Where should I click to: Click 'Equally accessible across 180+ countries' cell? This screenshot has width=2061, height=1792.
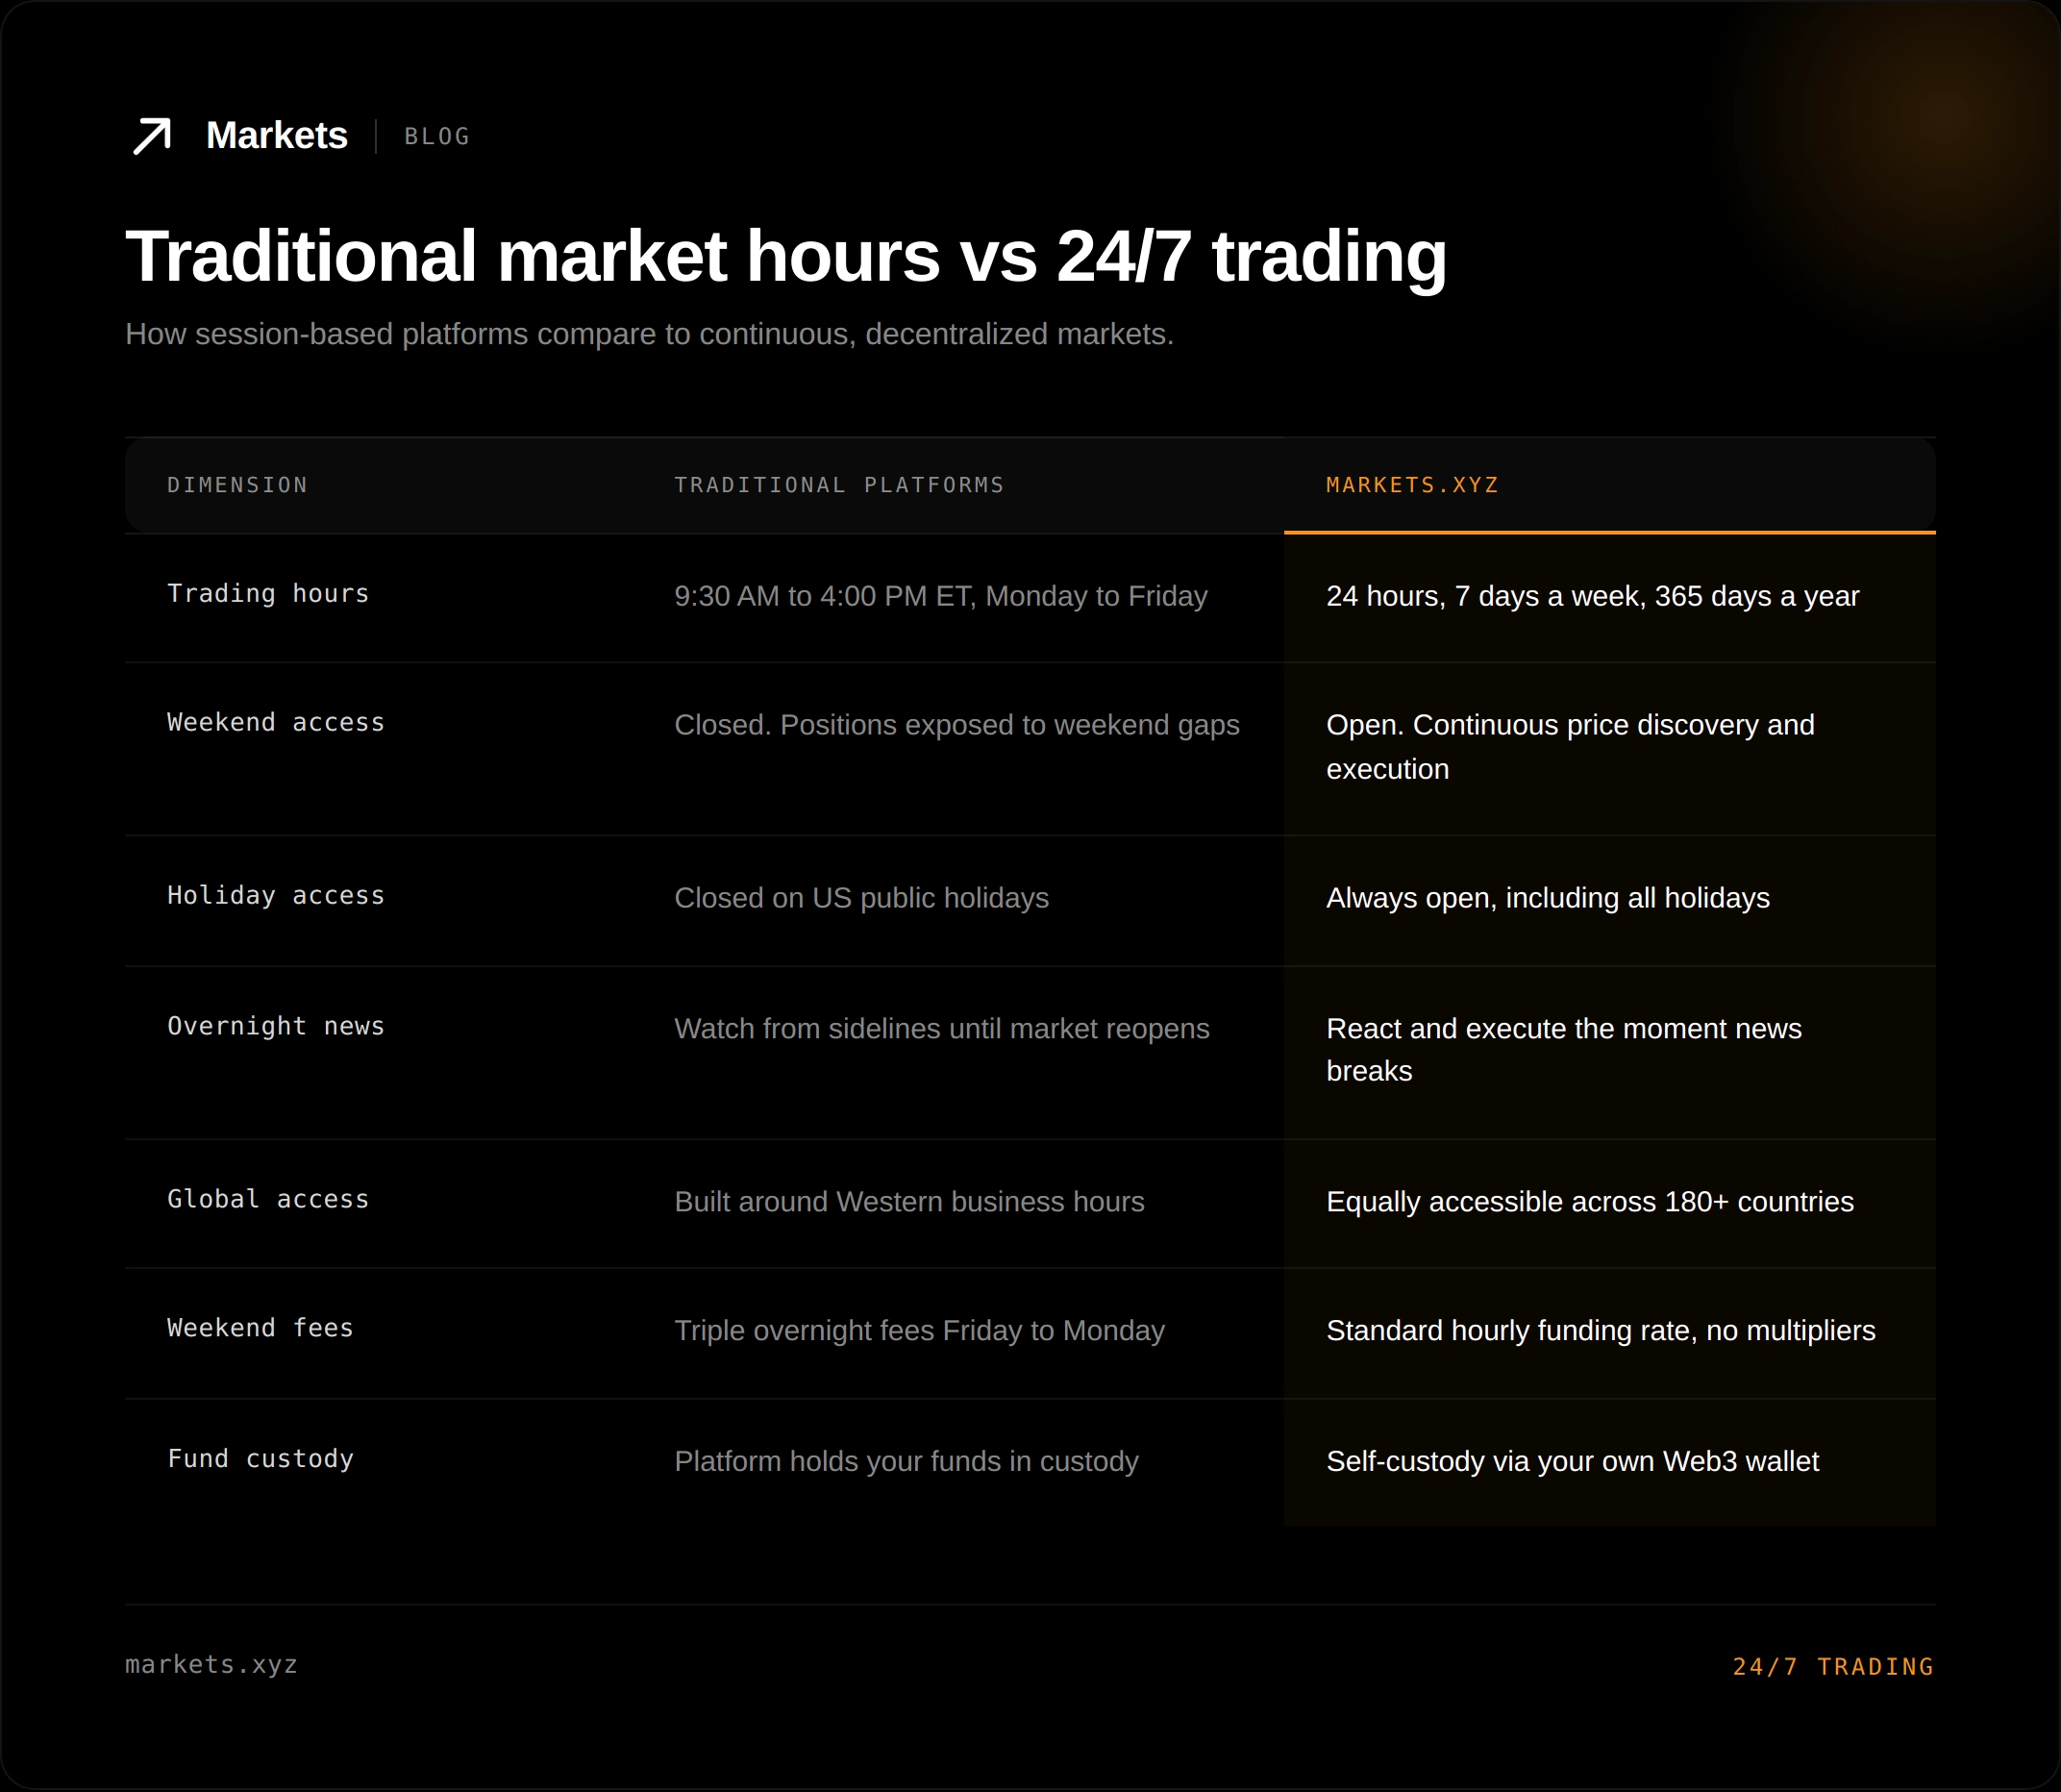point(1590,1201)
